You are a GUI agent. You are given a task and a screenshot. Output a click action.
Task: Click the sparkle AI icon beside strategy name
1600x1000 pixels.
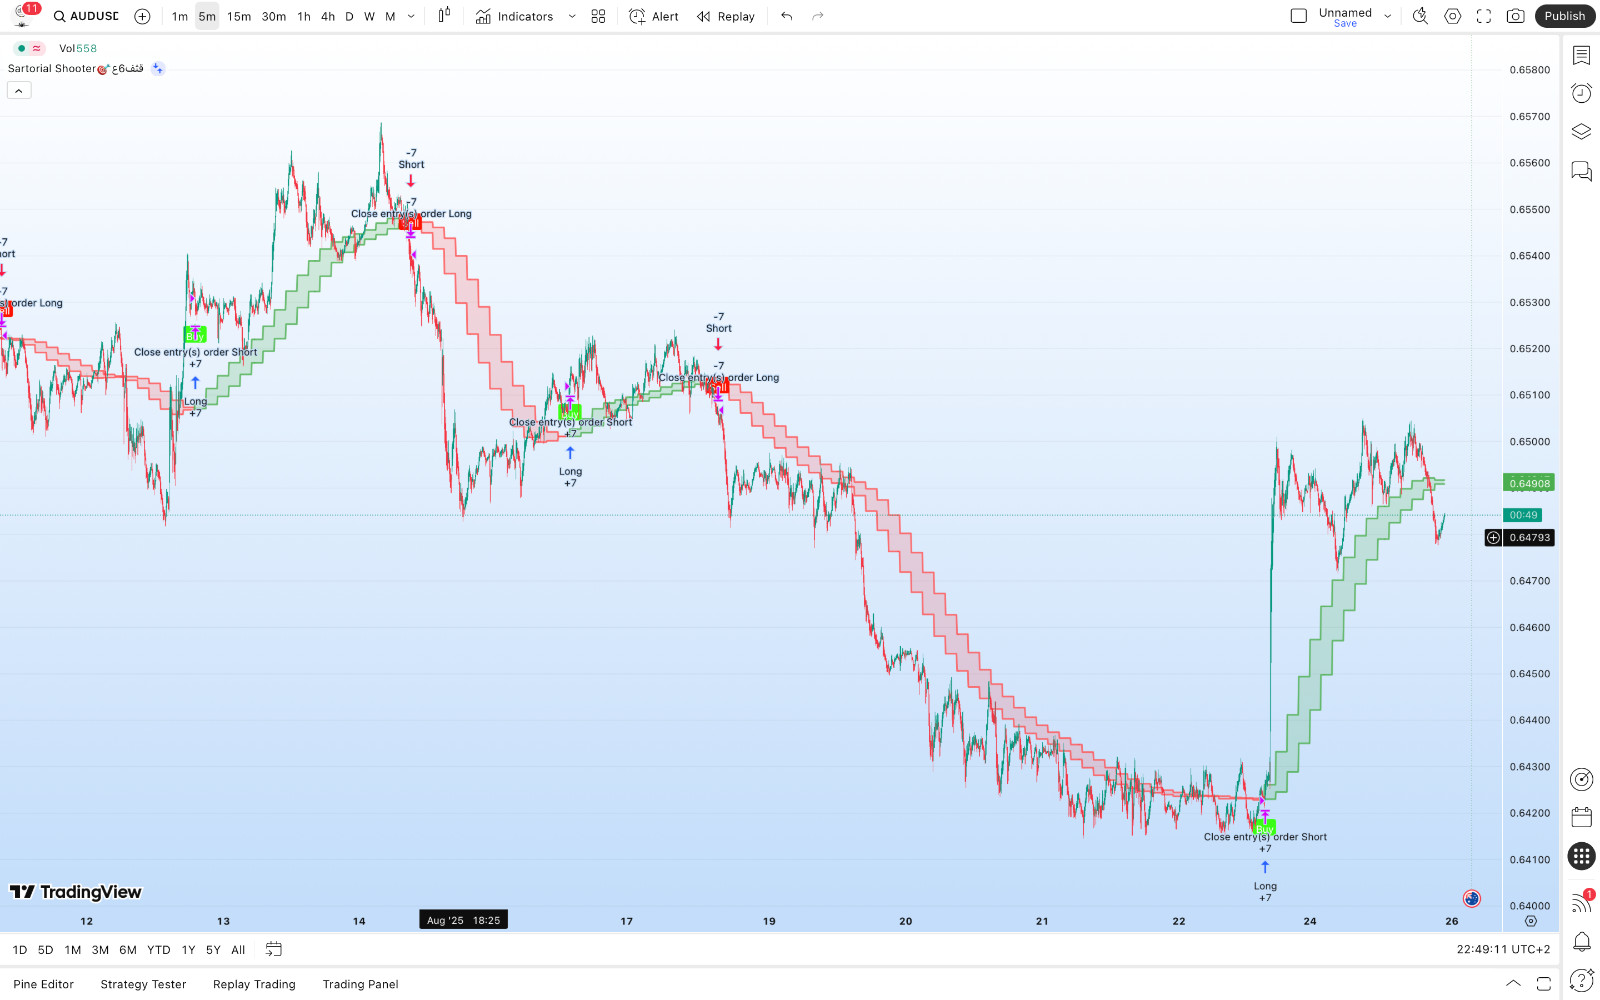(x=158, y=69)
